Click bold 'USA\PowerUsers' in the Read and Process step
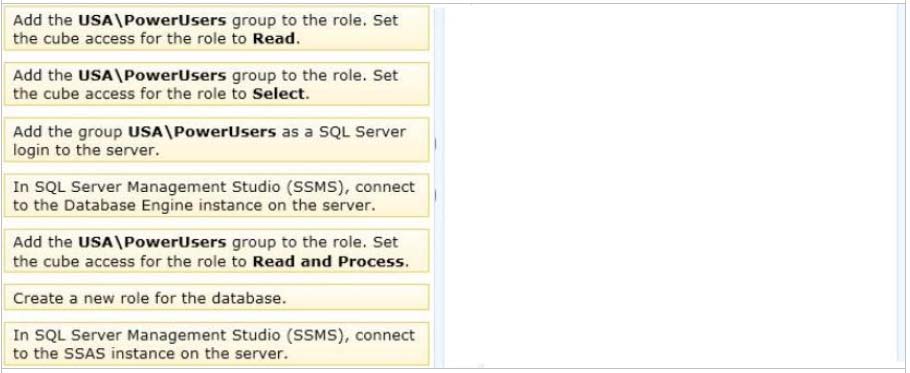Image resolution: width=910 pixels, height=373 pixels. pyautogui.click(x=152, y=242)
